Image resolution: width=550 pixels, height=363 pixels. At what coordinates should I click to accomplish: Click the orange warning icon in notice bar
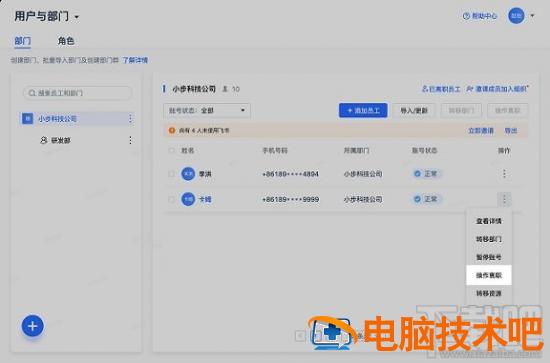[x=172, y=130]
